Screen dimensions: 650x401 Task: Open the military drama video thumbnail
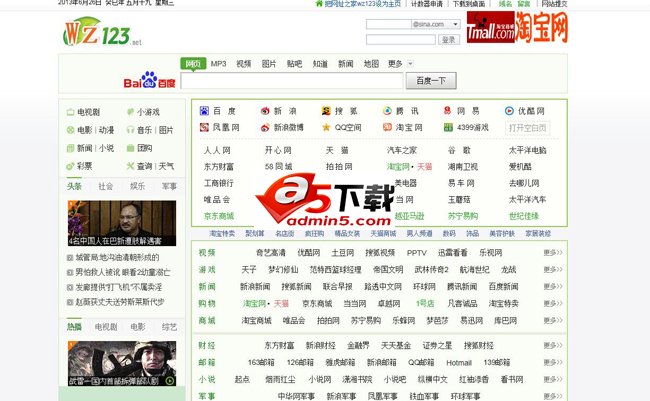click(x=122, y=364)
